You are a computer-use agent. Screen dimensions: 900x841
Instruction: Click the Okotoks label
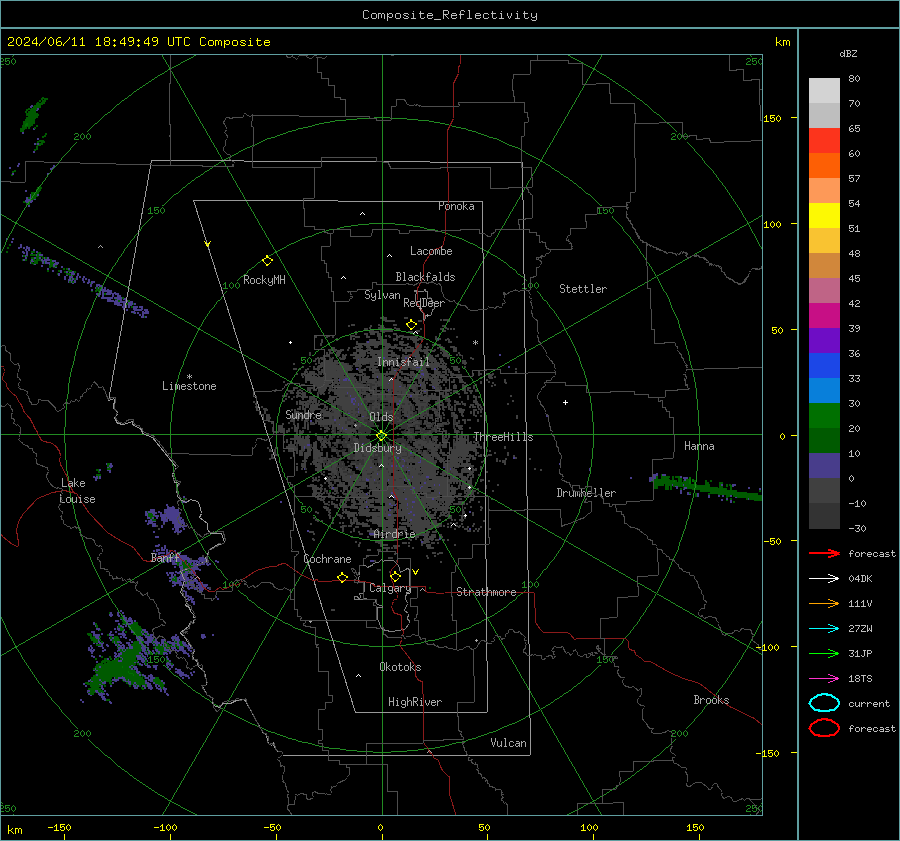(x=400, y=667)
